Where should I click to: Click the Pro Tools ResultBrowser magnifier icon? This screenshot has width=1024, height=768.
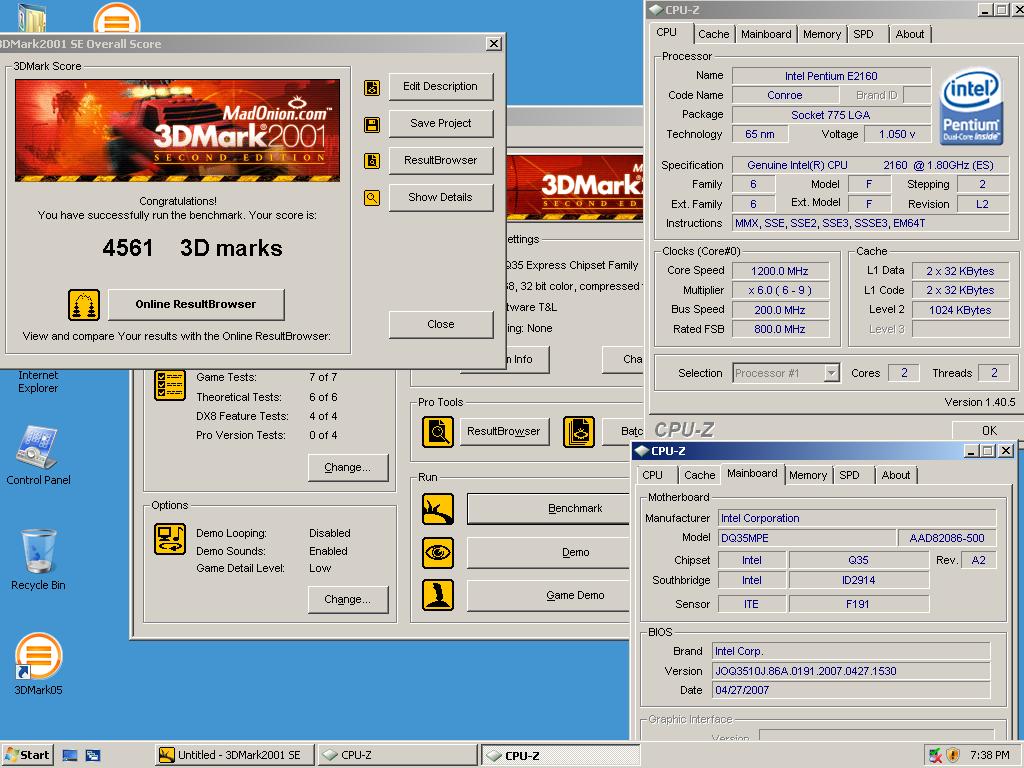[x=438, y=432]
